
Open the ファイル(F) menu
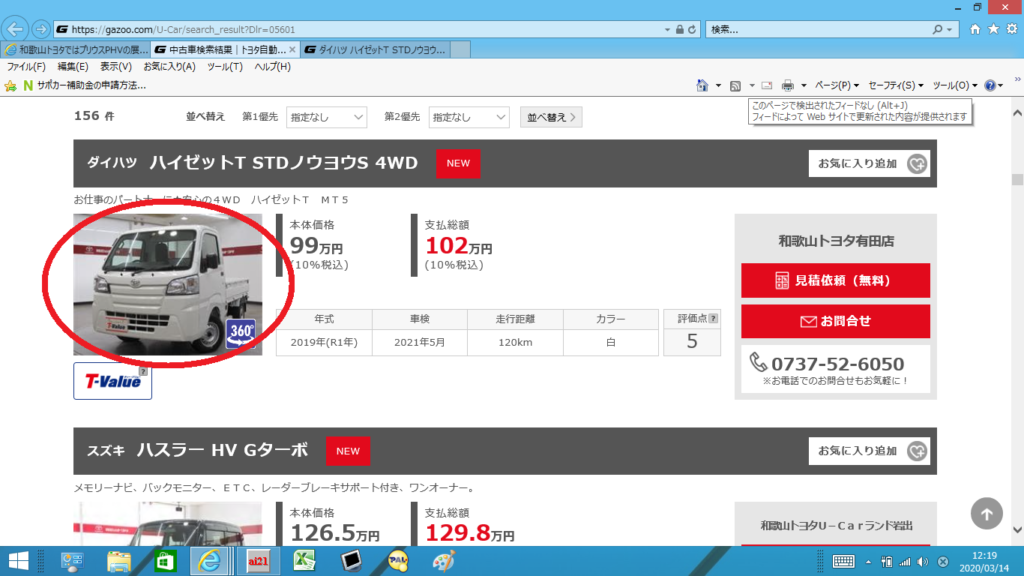coord(26,67)
